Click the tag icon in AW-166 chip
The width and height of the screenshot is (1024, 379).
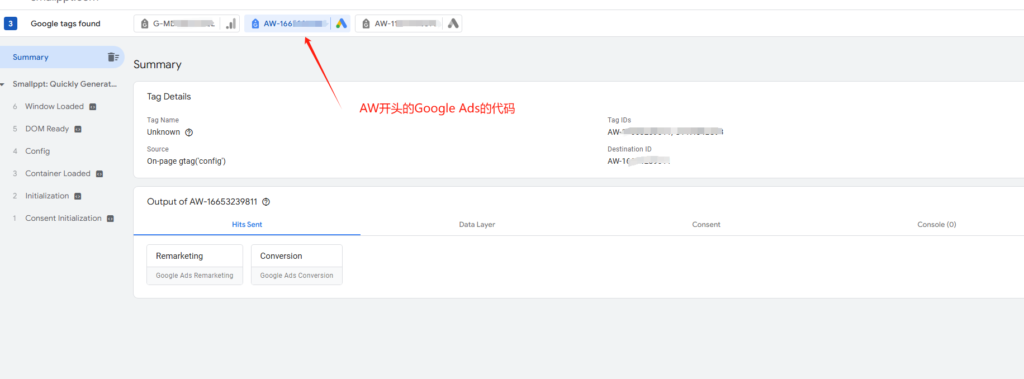pos(255,24)
